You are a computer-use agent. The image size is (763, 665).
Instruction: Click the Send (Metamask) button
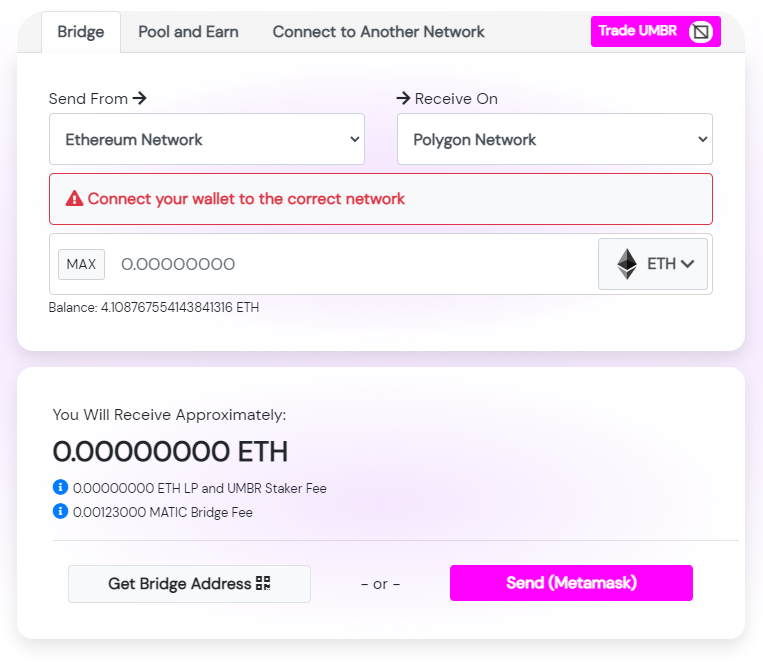pos(571,583)
